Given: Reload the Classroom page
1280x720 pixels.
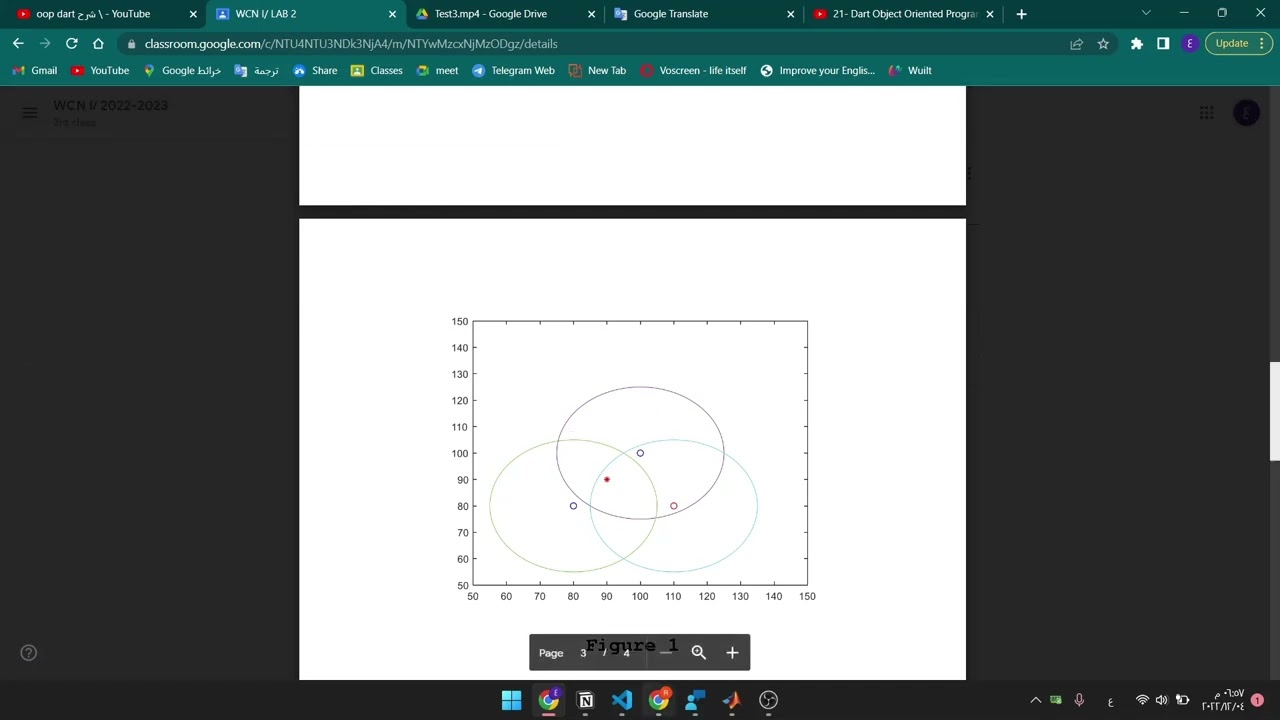Looking at the screenshot, I should click(72, 43).
